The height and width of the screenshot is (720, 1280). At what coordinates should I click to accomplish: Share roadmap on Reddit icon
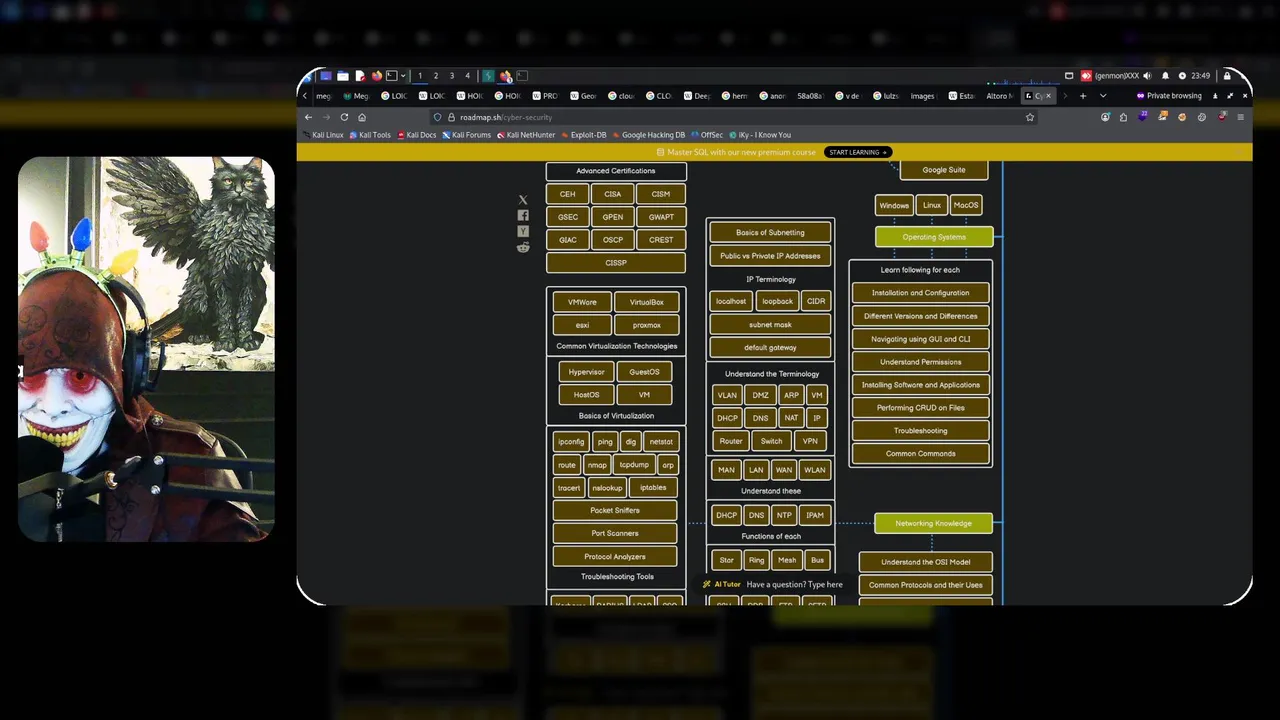click(x=523, y=247)
